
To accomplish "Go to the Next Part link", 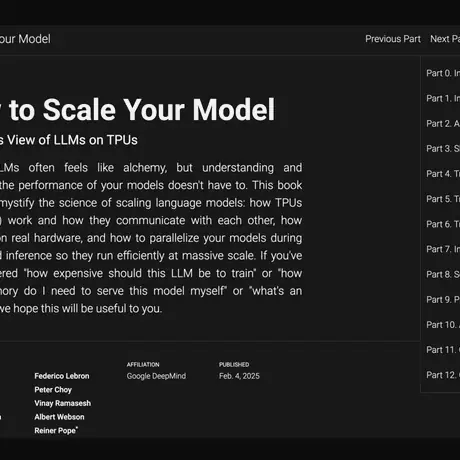I will click(445, 39).
